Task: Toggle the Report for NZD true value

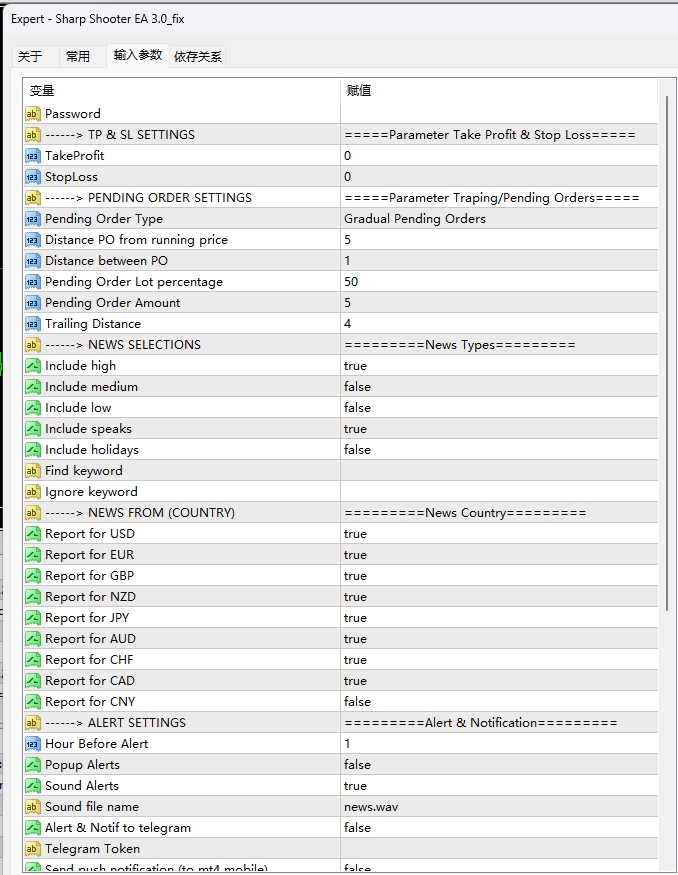Action: click(x=499, y=597)
